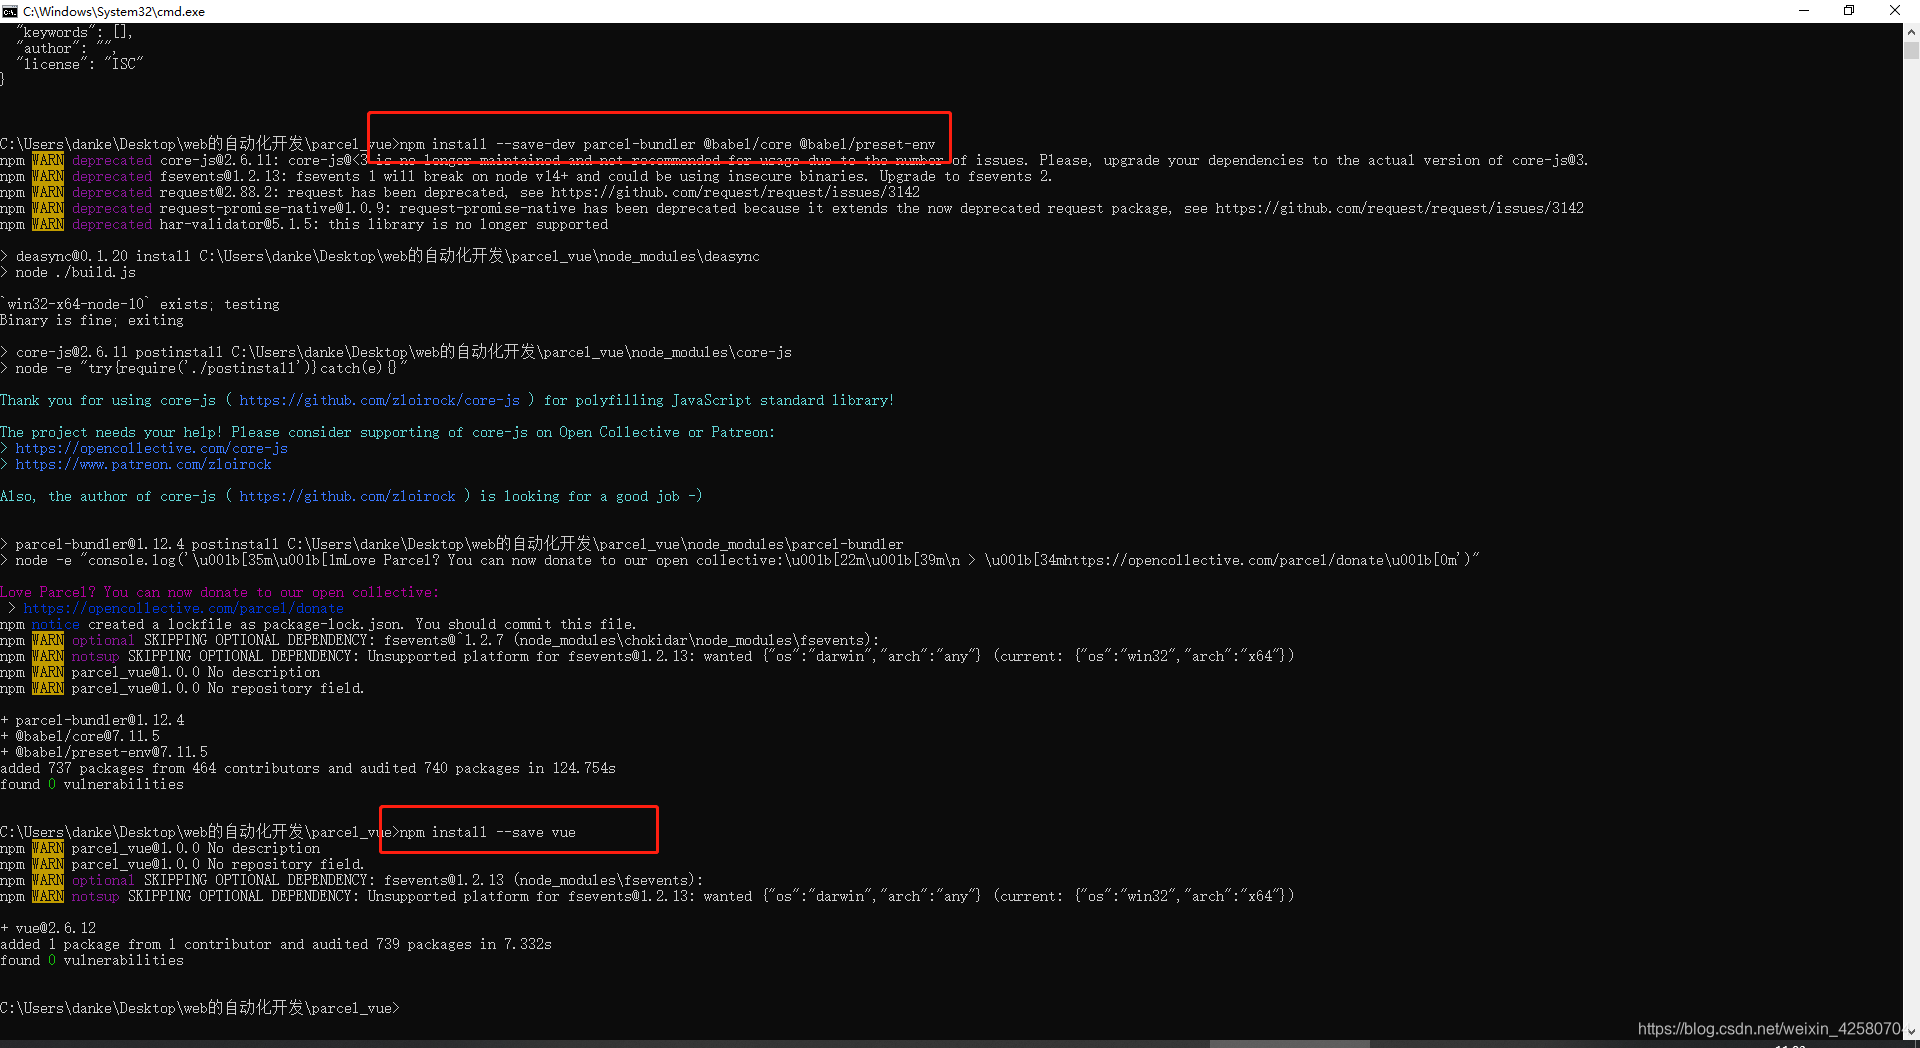Click the opencollective.com/parcel/donate magenta URL
This screenshot has width=1920, height=1048.
pos(183,608)
